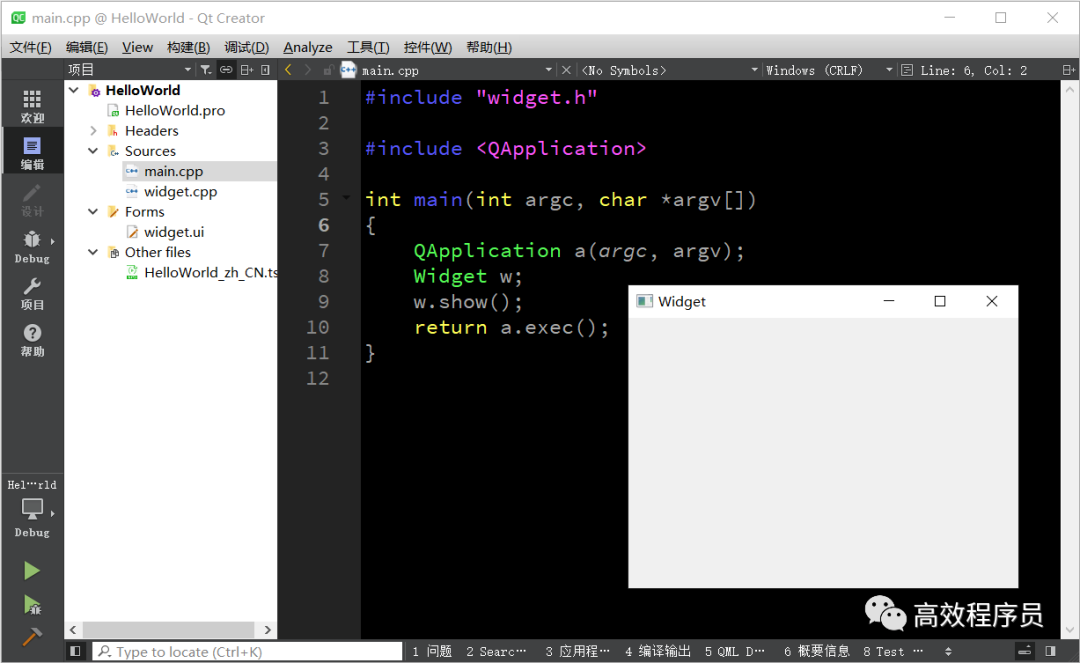Collapse the Other files folder
This screenshot has width=1080, height=663.
pyautogui.click(x=93, y=252)
